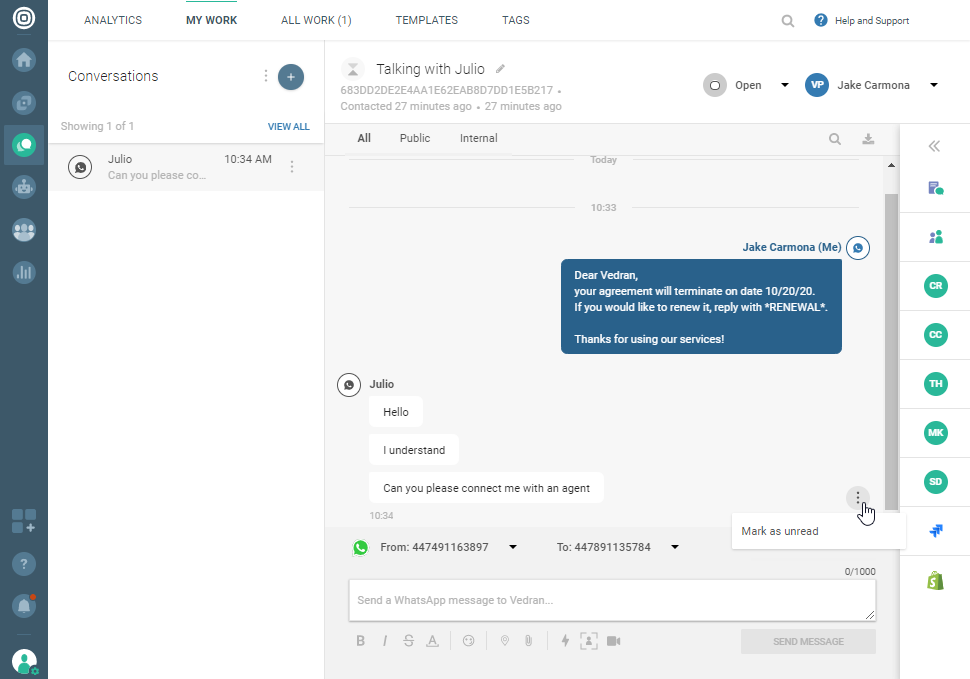Click the pencil icon to rename conversation

click(501, 69)
